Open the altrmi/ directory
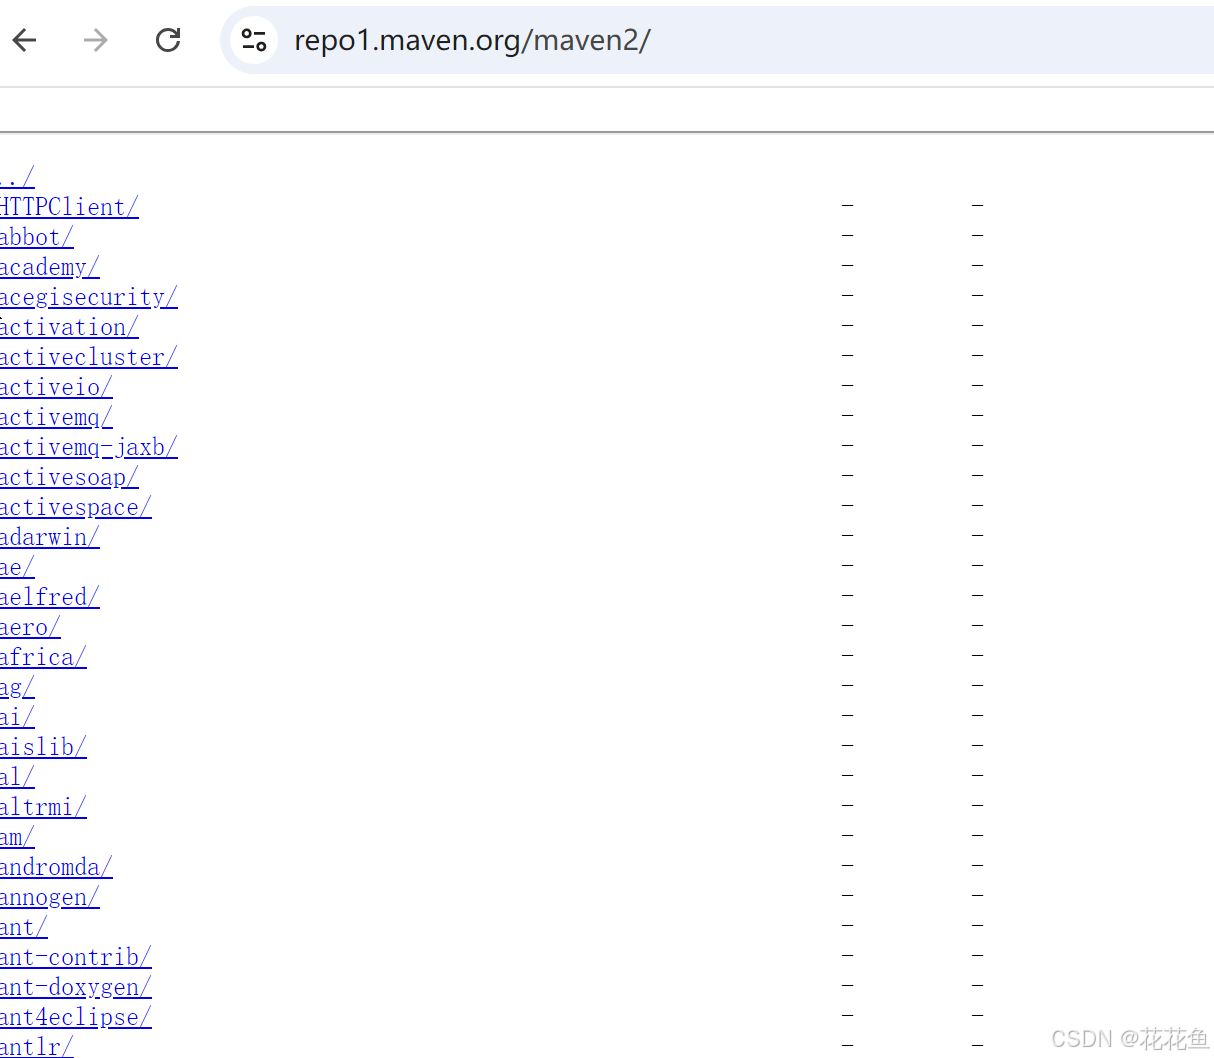 (x=43, y=807)
